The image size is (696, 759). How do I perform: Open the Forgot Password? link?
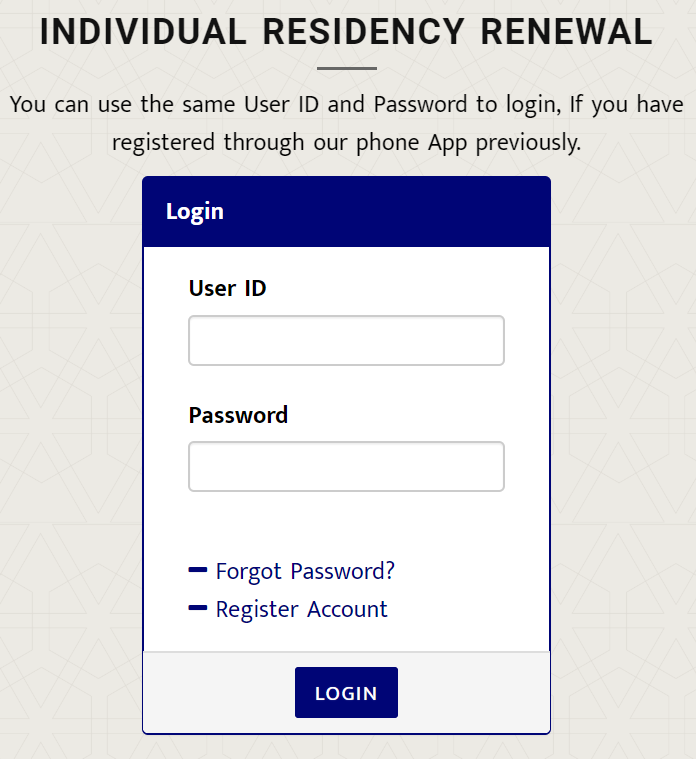(x=305, y=571)
